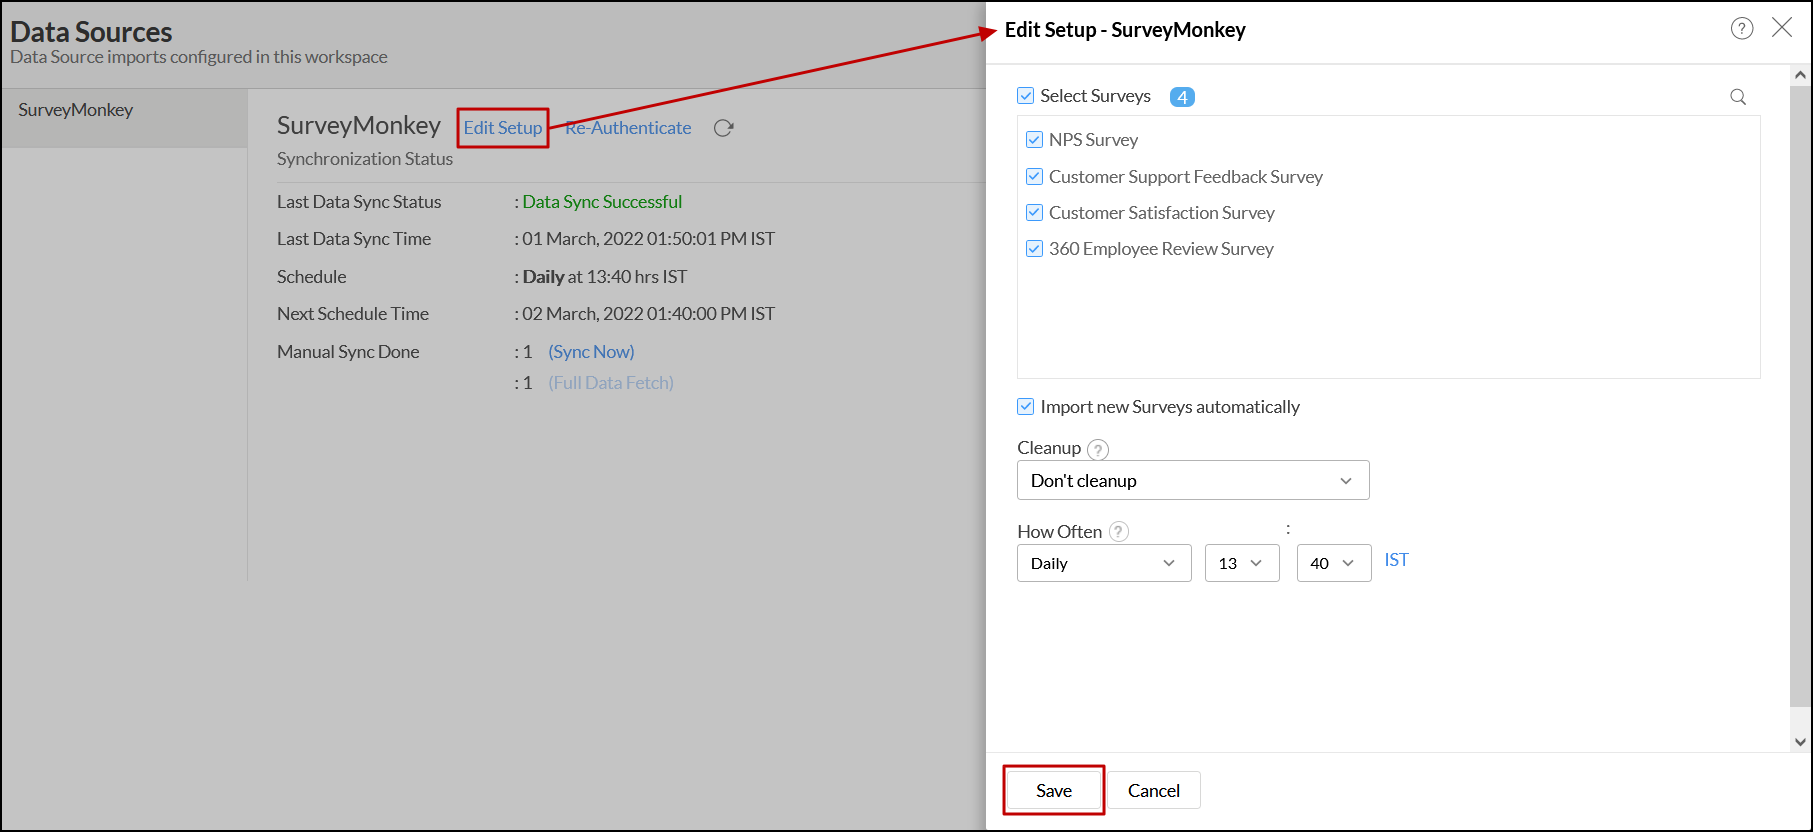The image size is (1813, 832).
Task: Open the Daily frequency dropdown
Action: [x=1103, y=563]
